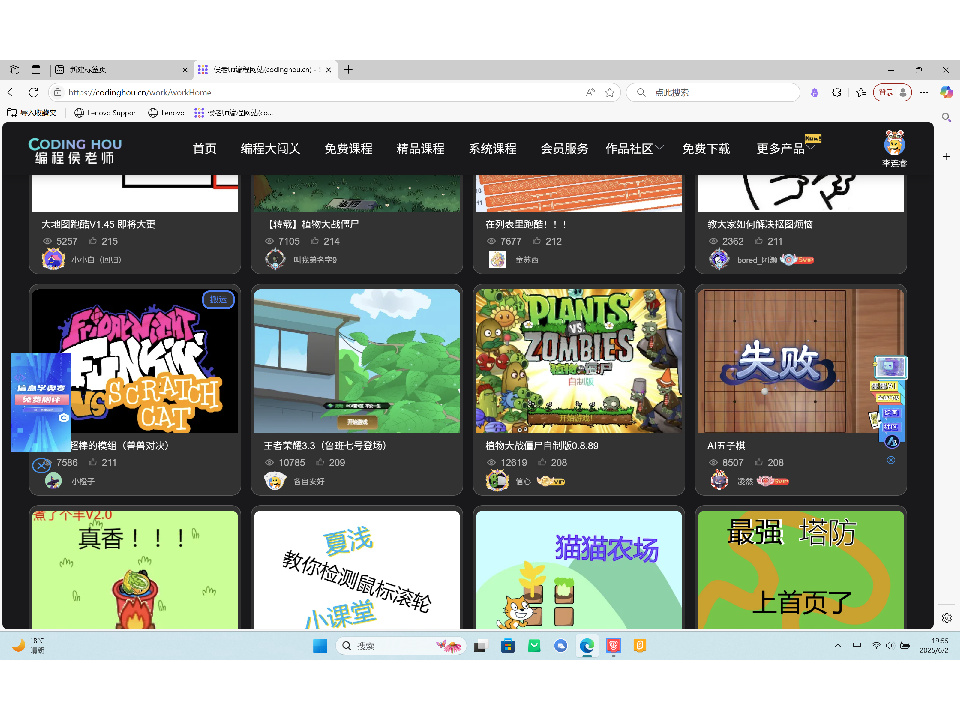Click the author avatar on the 植物大战僵尸自制版 card

click(497, 481)
